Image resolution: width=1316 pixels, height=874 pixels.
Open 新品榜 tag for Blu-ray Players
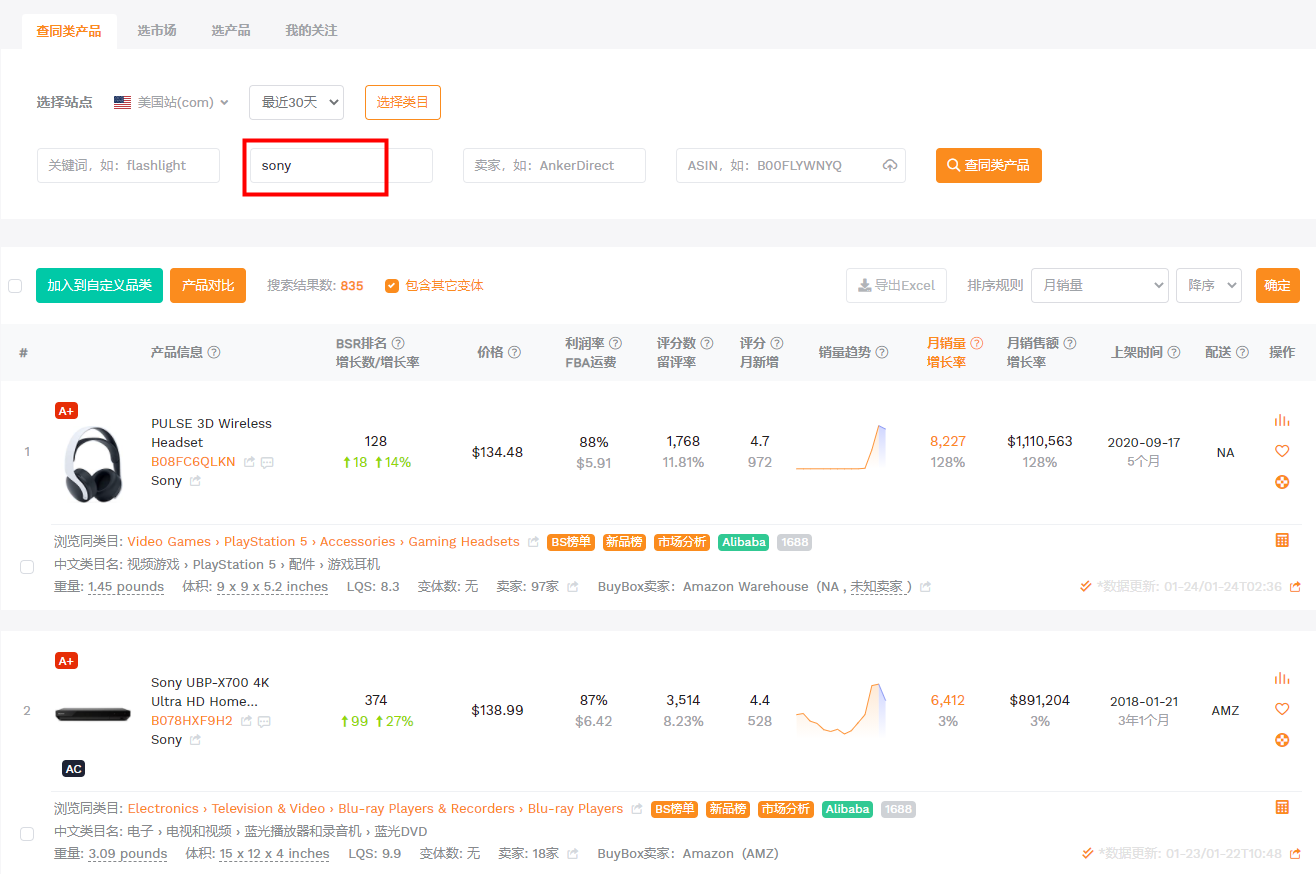[x=728, y=809]
